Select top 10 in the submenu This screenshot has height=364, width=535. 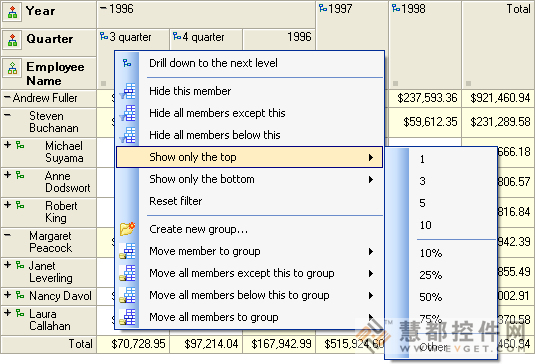(x=441, y=225)
